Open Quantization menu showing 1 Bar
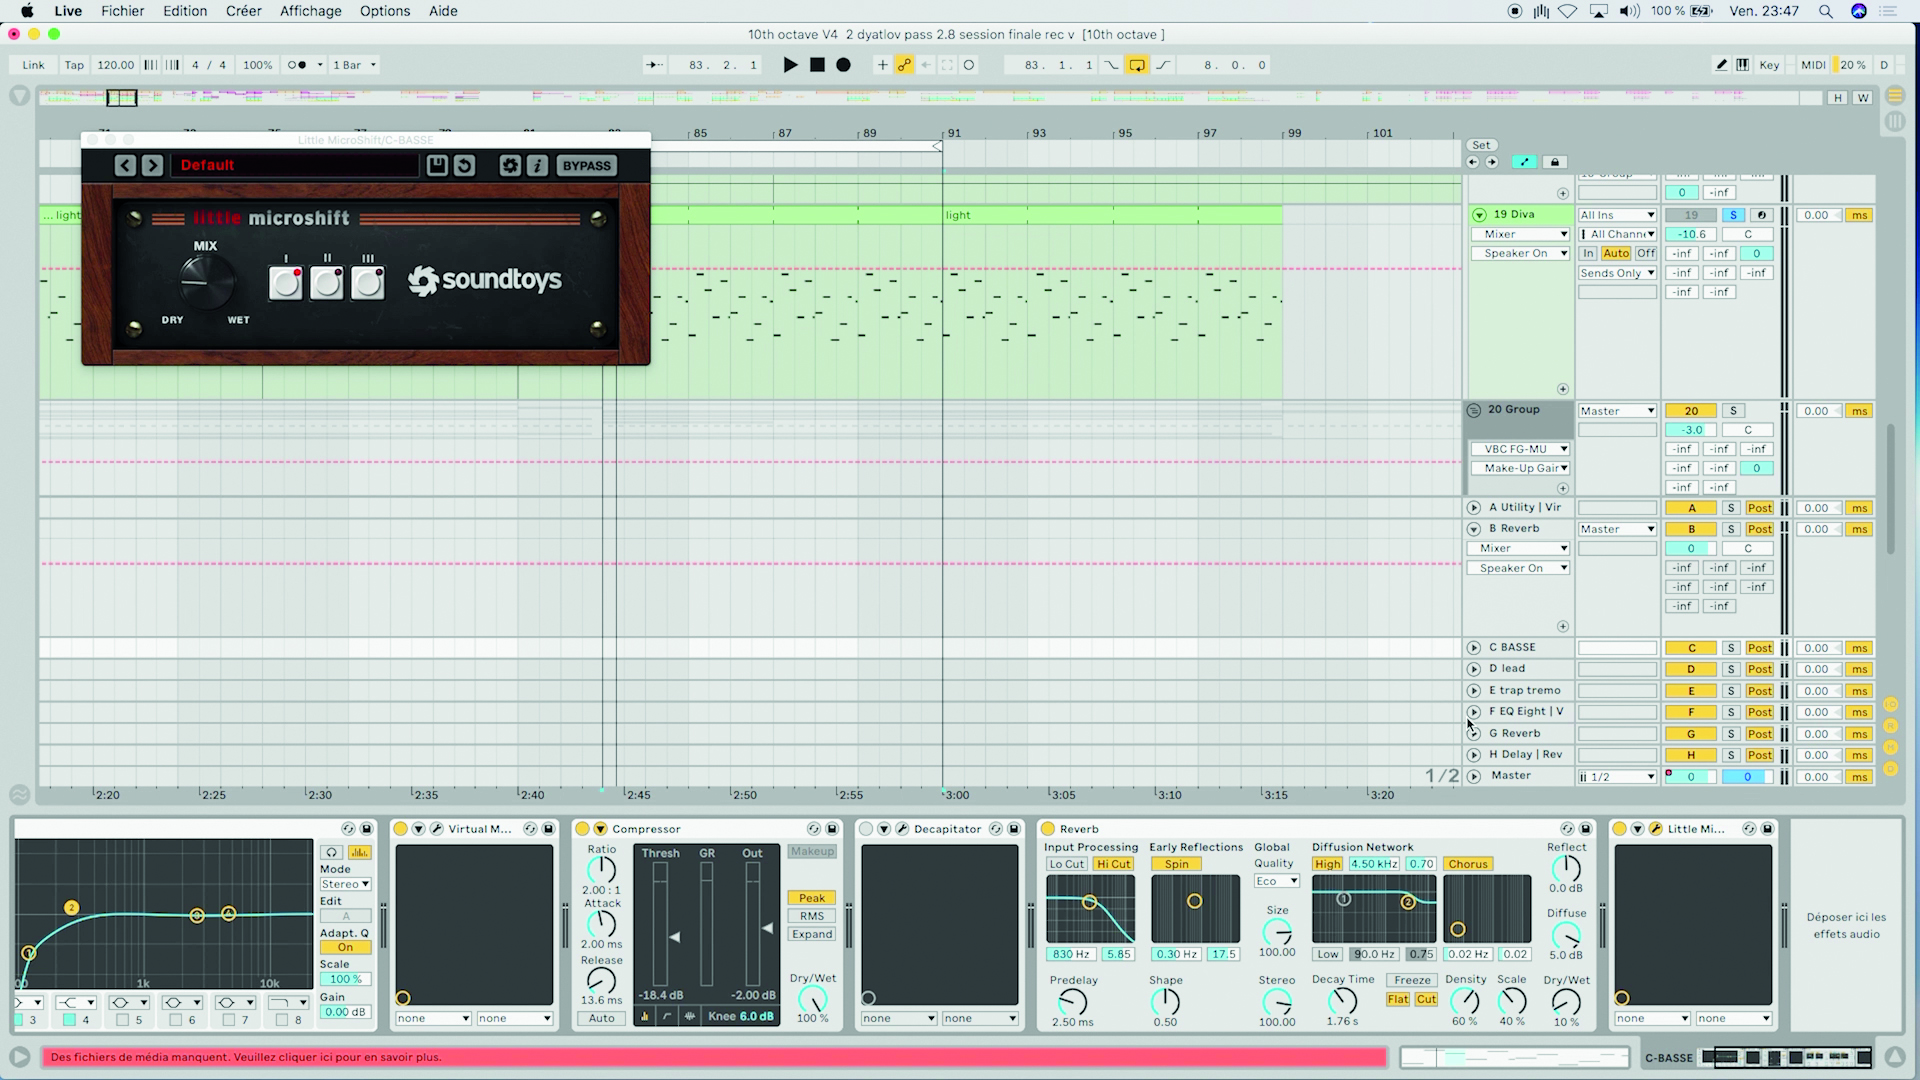This screenshot has height=1080, width=1920. coord(354,65)
